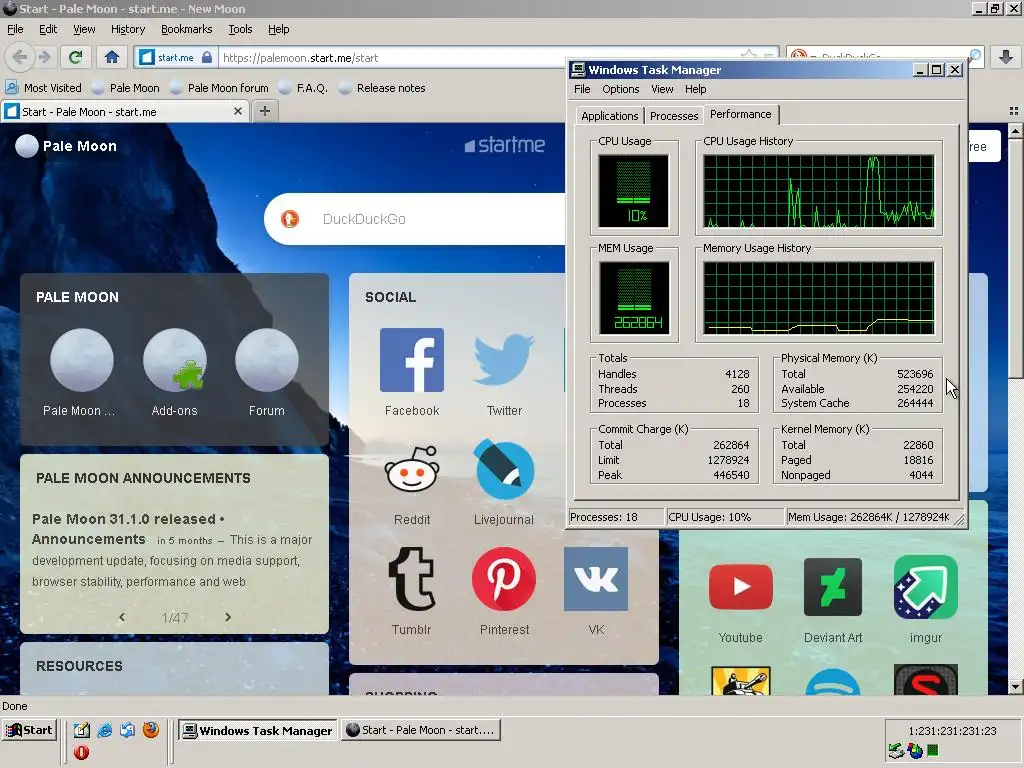Open Task Manager Help menu
Image resolution: width=1024 pixels, height=768 pixels.
pos(696,89)
